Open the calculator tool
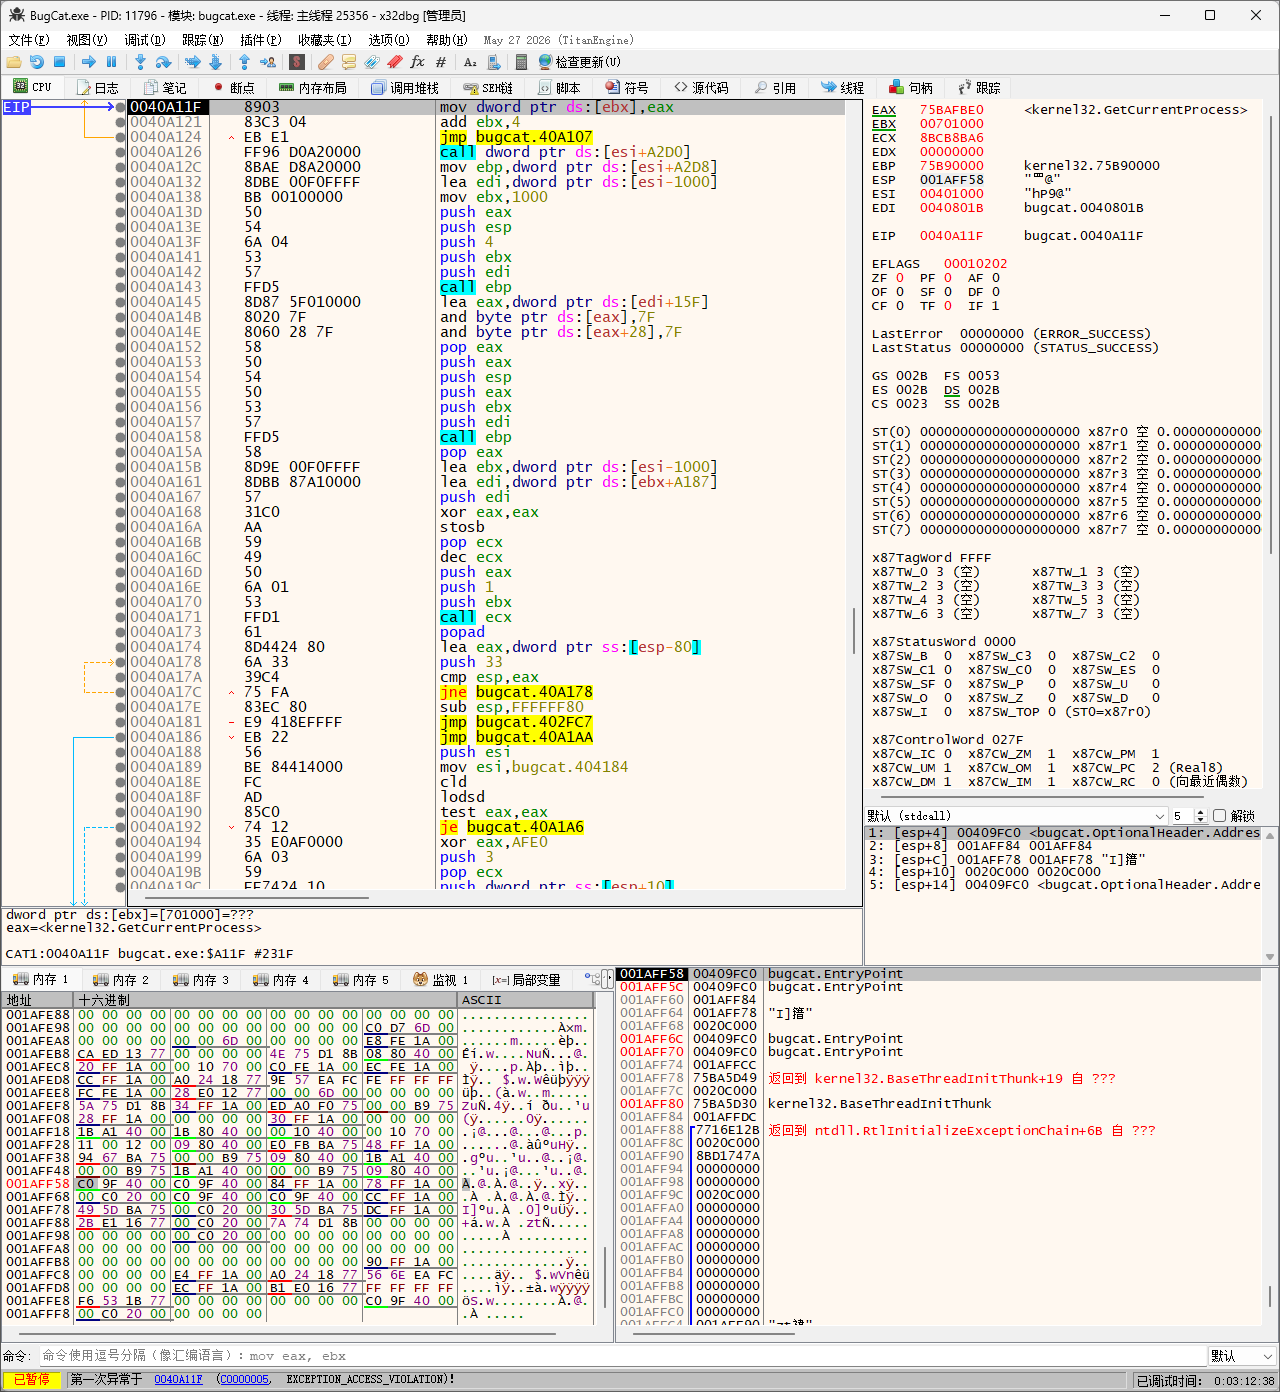The height and width of the screenshot is (1392, 1280). click(521, 62)
